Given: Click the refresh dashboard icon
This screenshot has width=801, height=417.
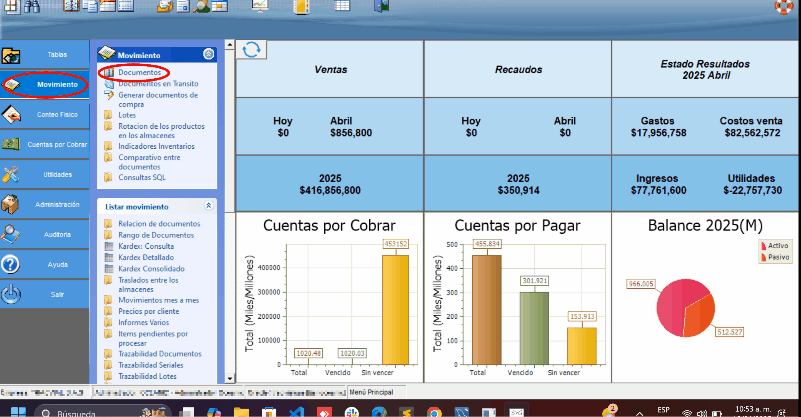Looking at the screenshot, I should 251,50.
